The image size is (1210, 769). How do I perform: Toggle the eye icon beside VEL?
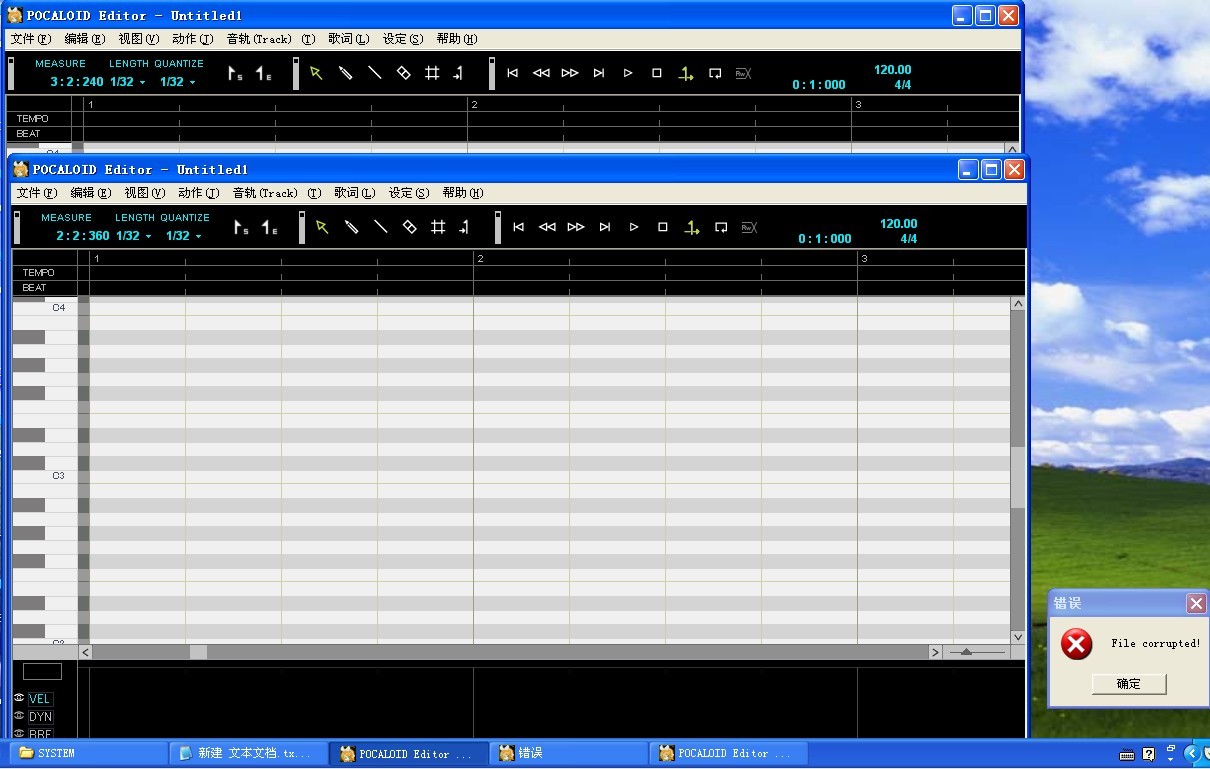pyautogui.click(x=19, y=698)
